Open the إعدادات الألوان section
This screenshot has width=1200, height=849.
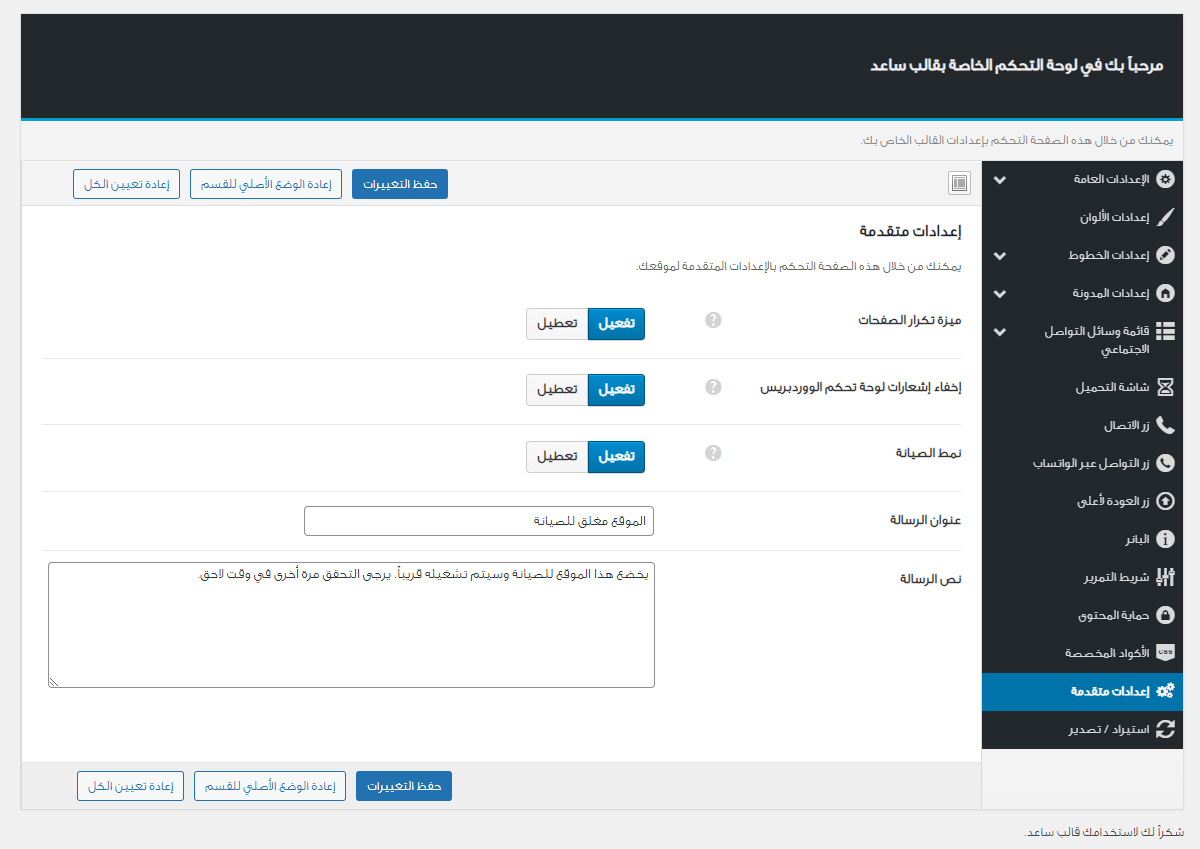point(1105,218)
